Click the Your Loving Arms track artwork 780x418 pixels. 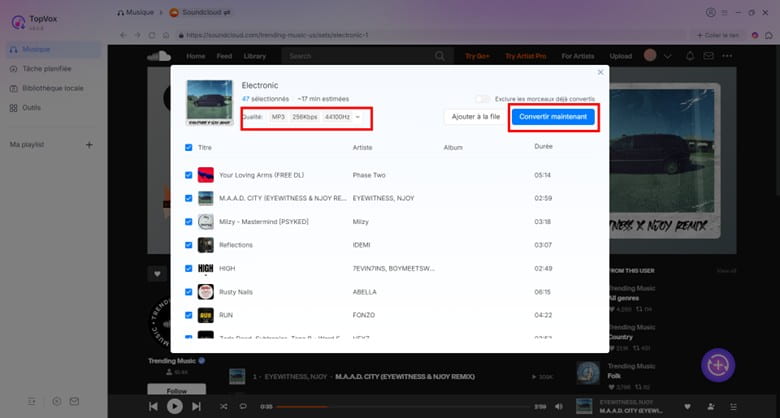(x=205, y=175)
